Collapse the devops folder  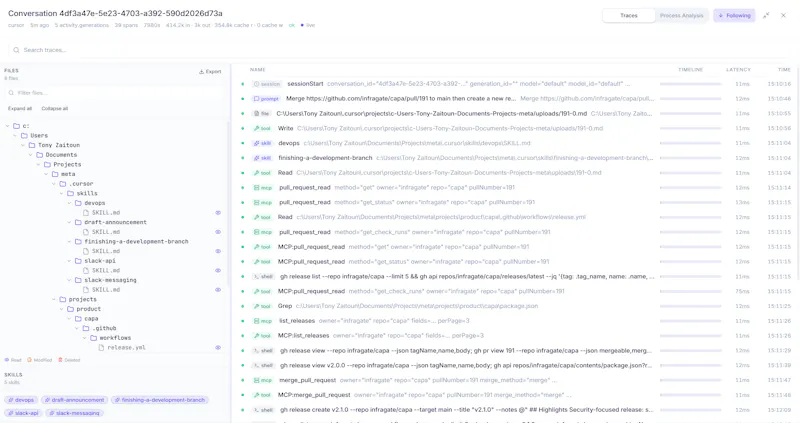click(x=70, y=203)
